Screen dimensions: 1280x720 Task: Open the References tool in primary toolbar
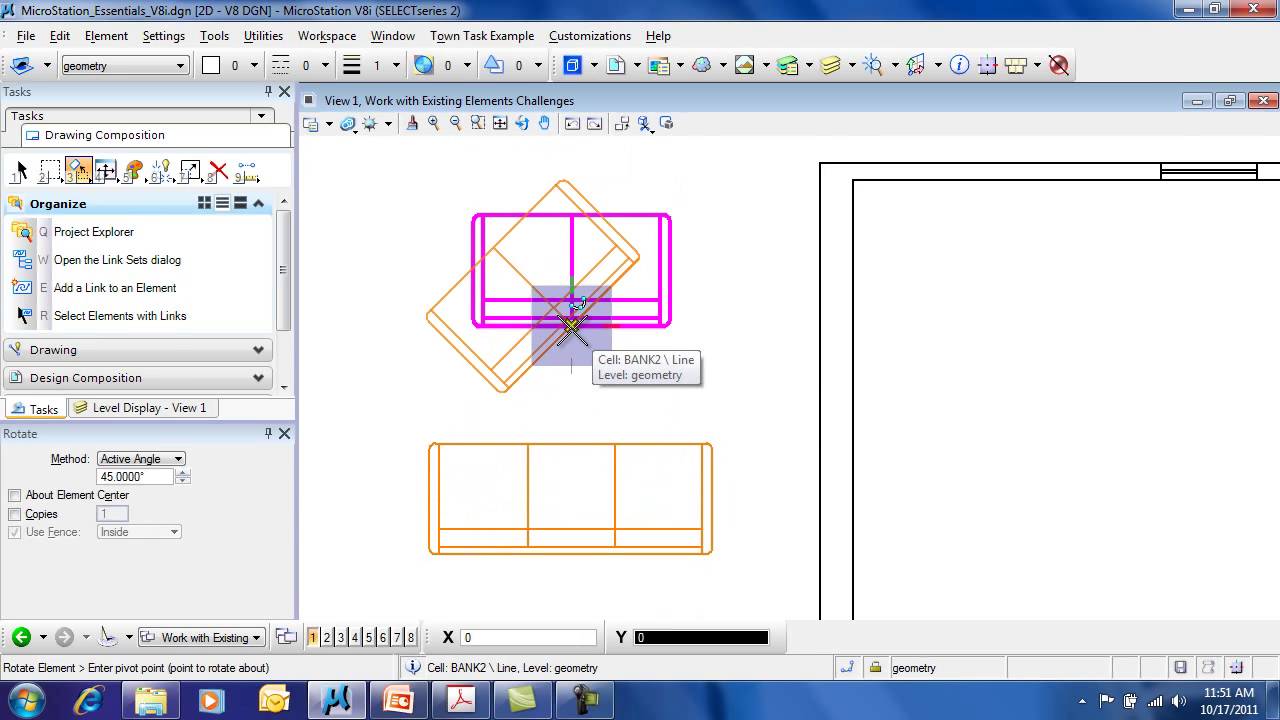point(616,65)
